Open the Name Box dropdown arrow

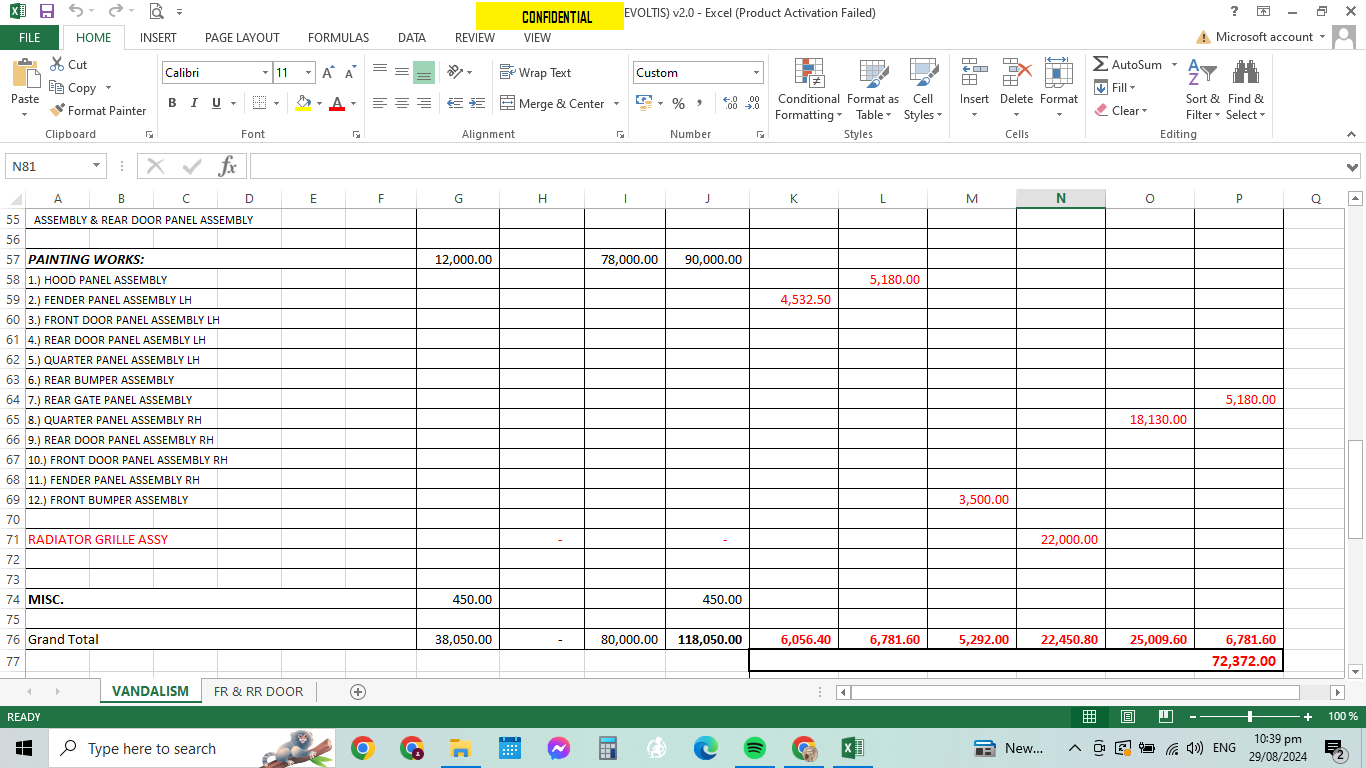(x=97, y=166)
